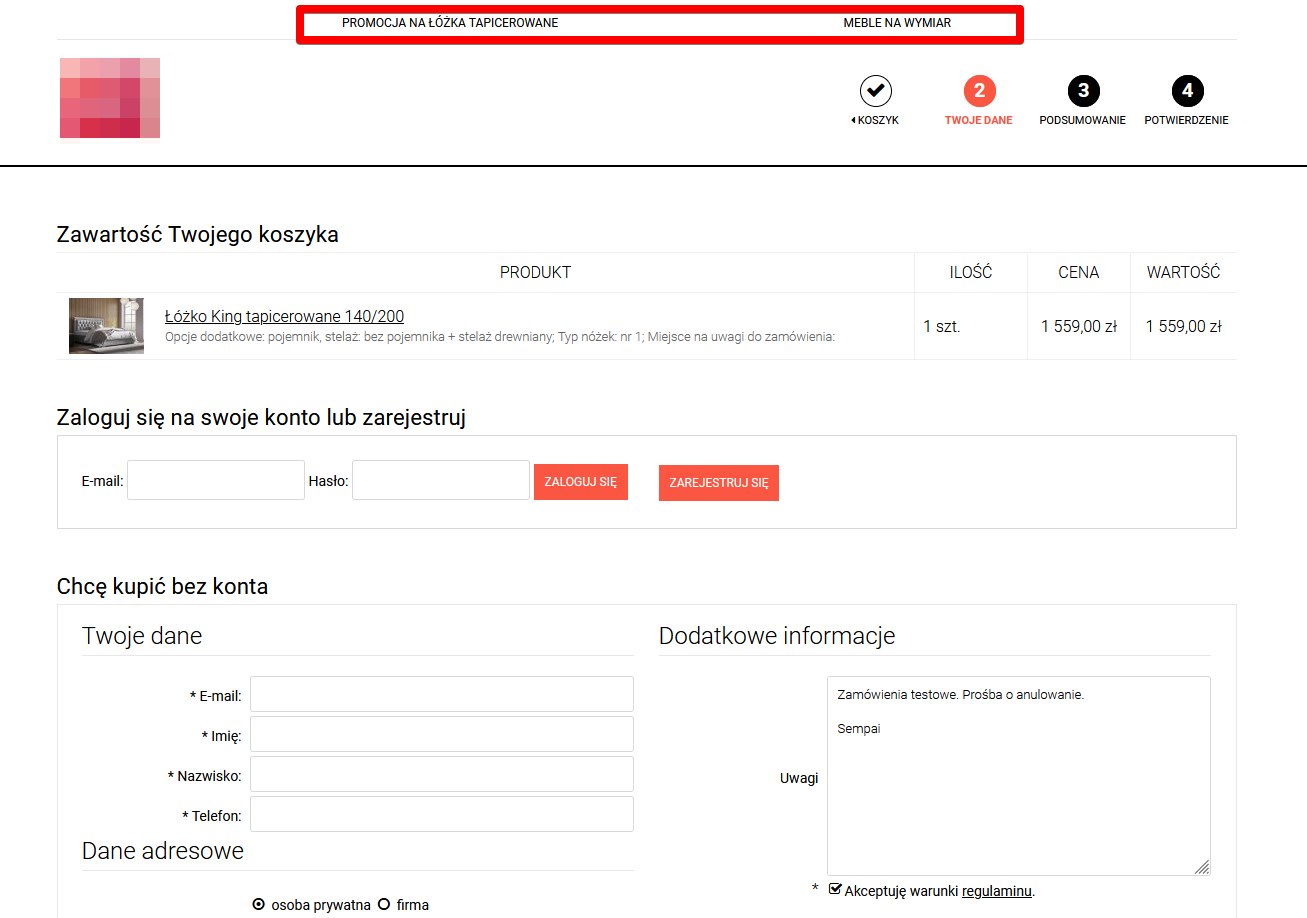Toggle the 'Akceptuję warunki regulaminu' checkbox
The width and height of the screenshot is (1307, 918).
pyautogui.click(x=835, y=889)
